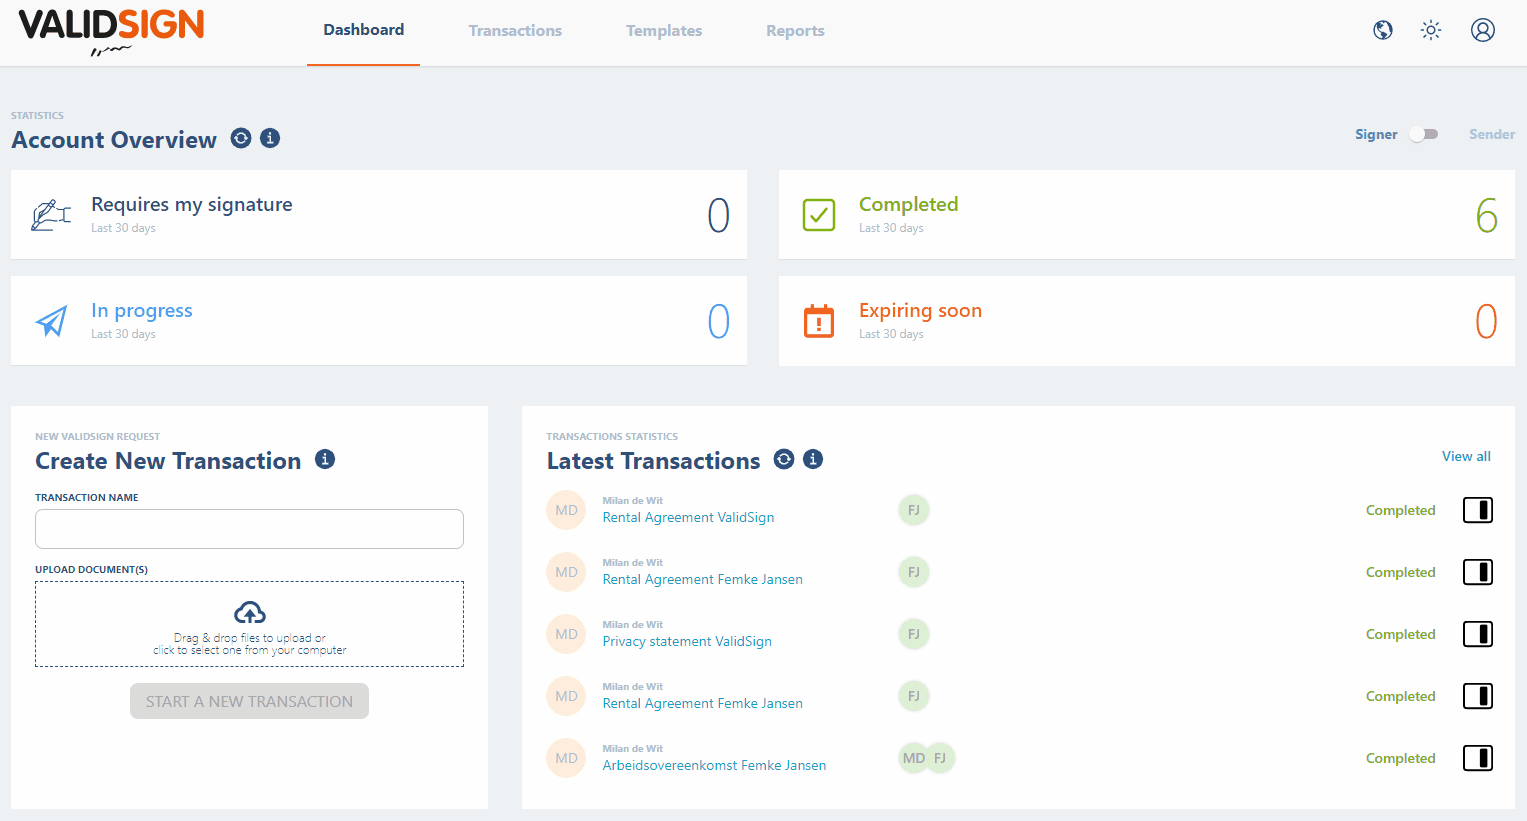This screenshot has width=1527, height=821.
Task: Open Rental Agreement ValidSign transaction
Action: coord(688,517)
